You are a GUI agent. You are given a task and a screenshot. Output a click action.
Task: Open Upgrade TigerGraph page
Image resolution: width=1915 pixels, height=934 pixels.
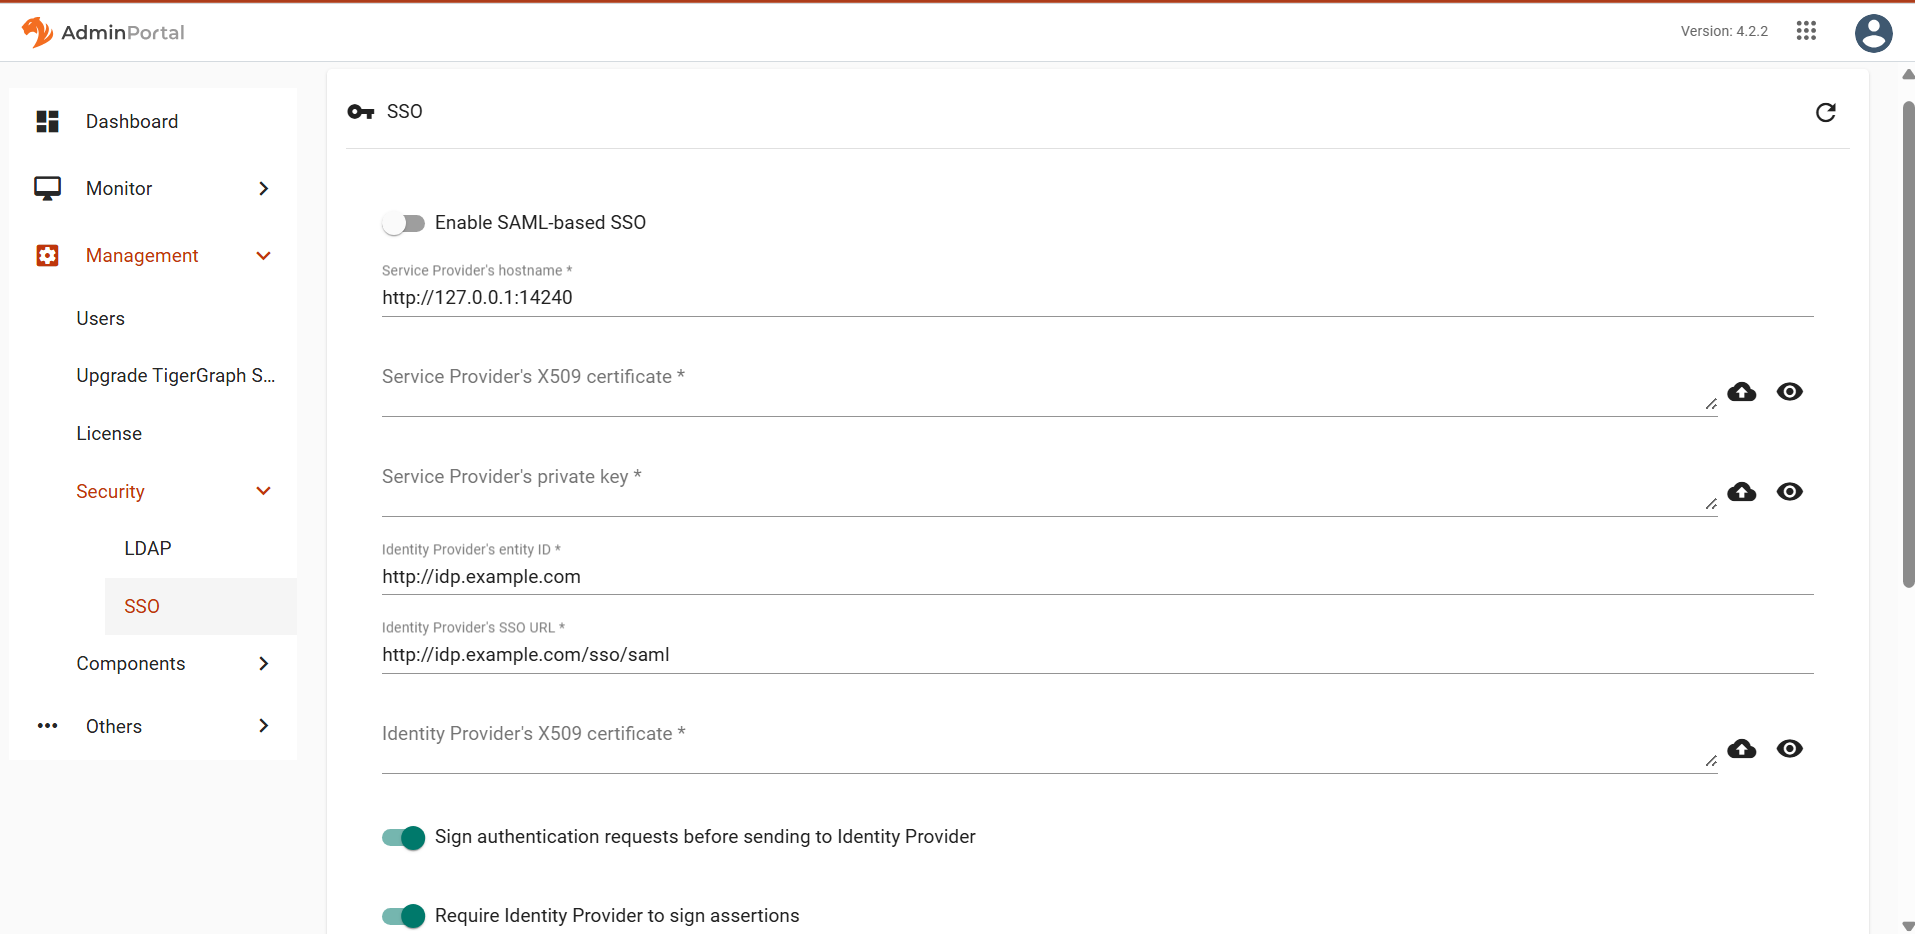(176, 375)
